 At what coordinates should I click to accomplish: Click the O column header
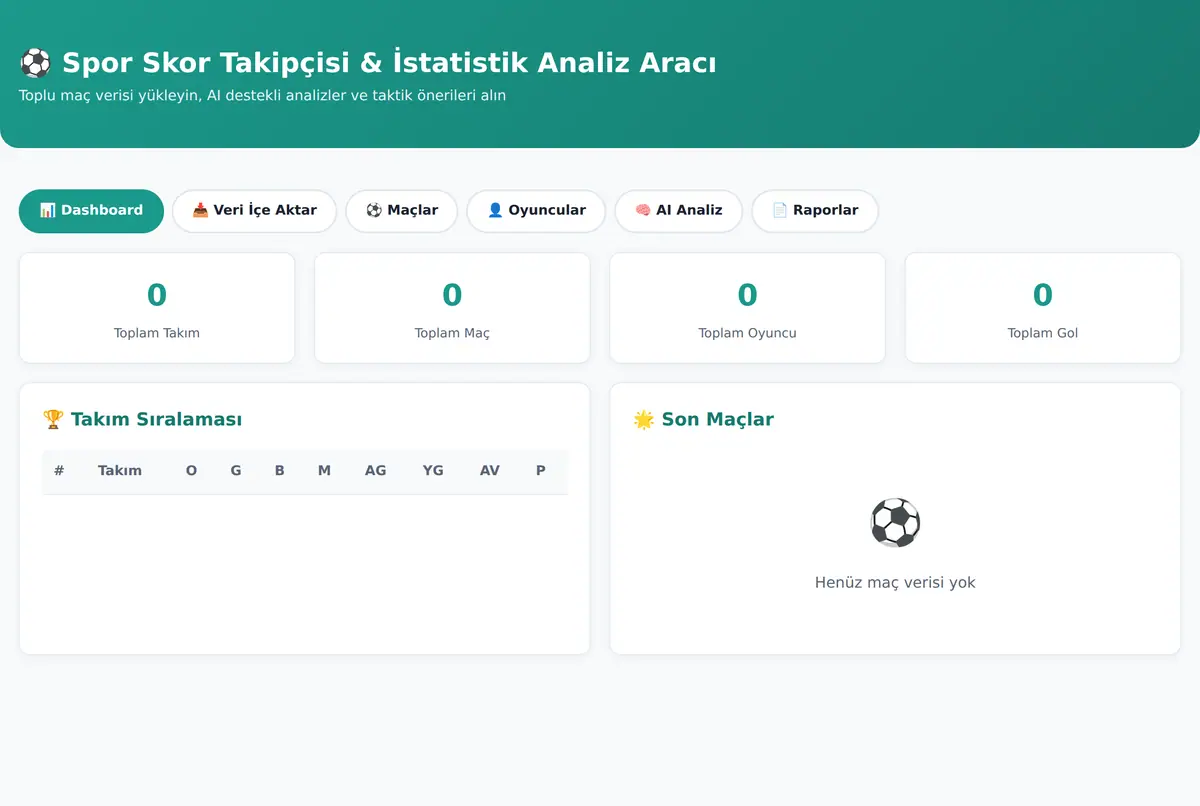click(191, 470)
